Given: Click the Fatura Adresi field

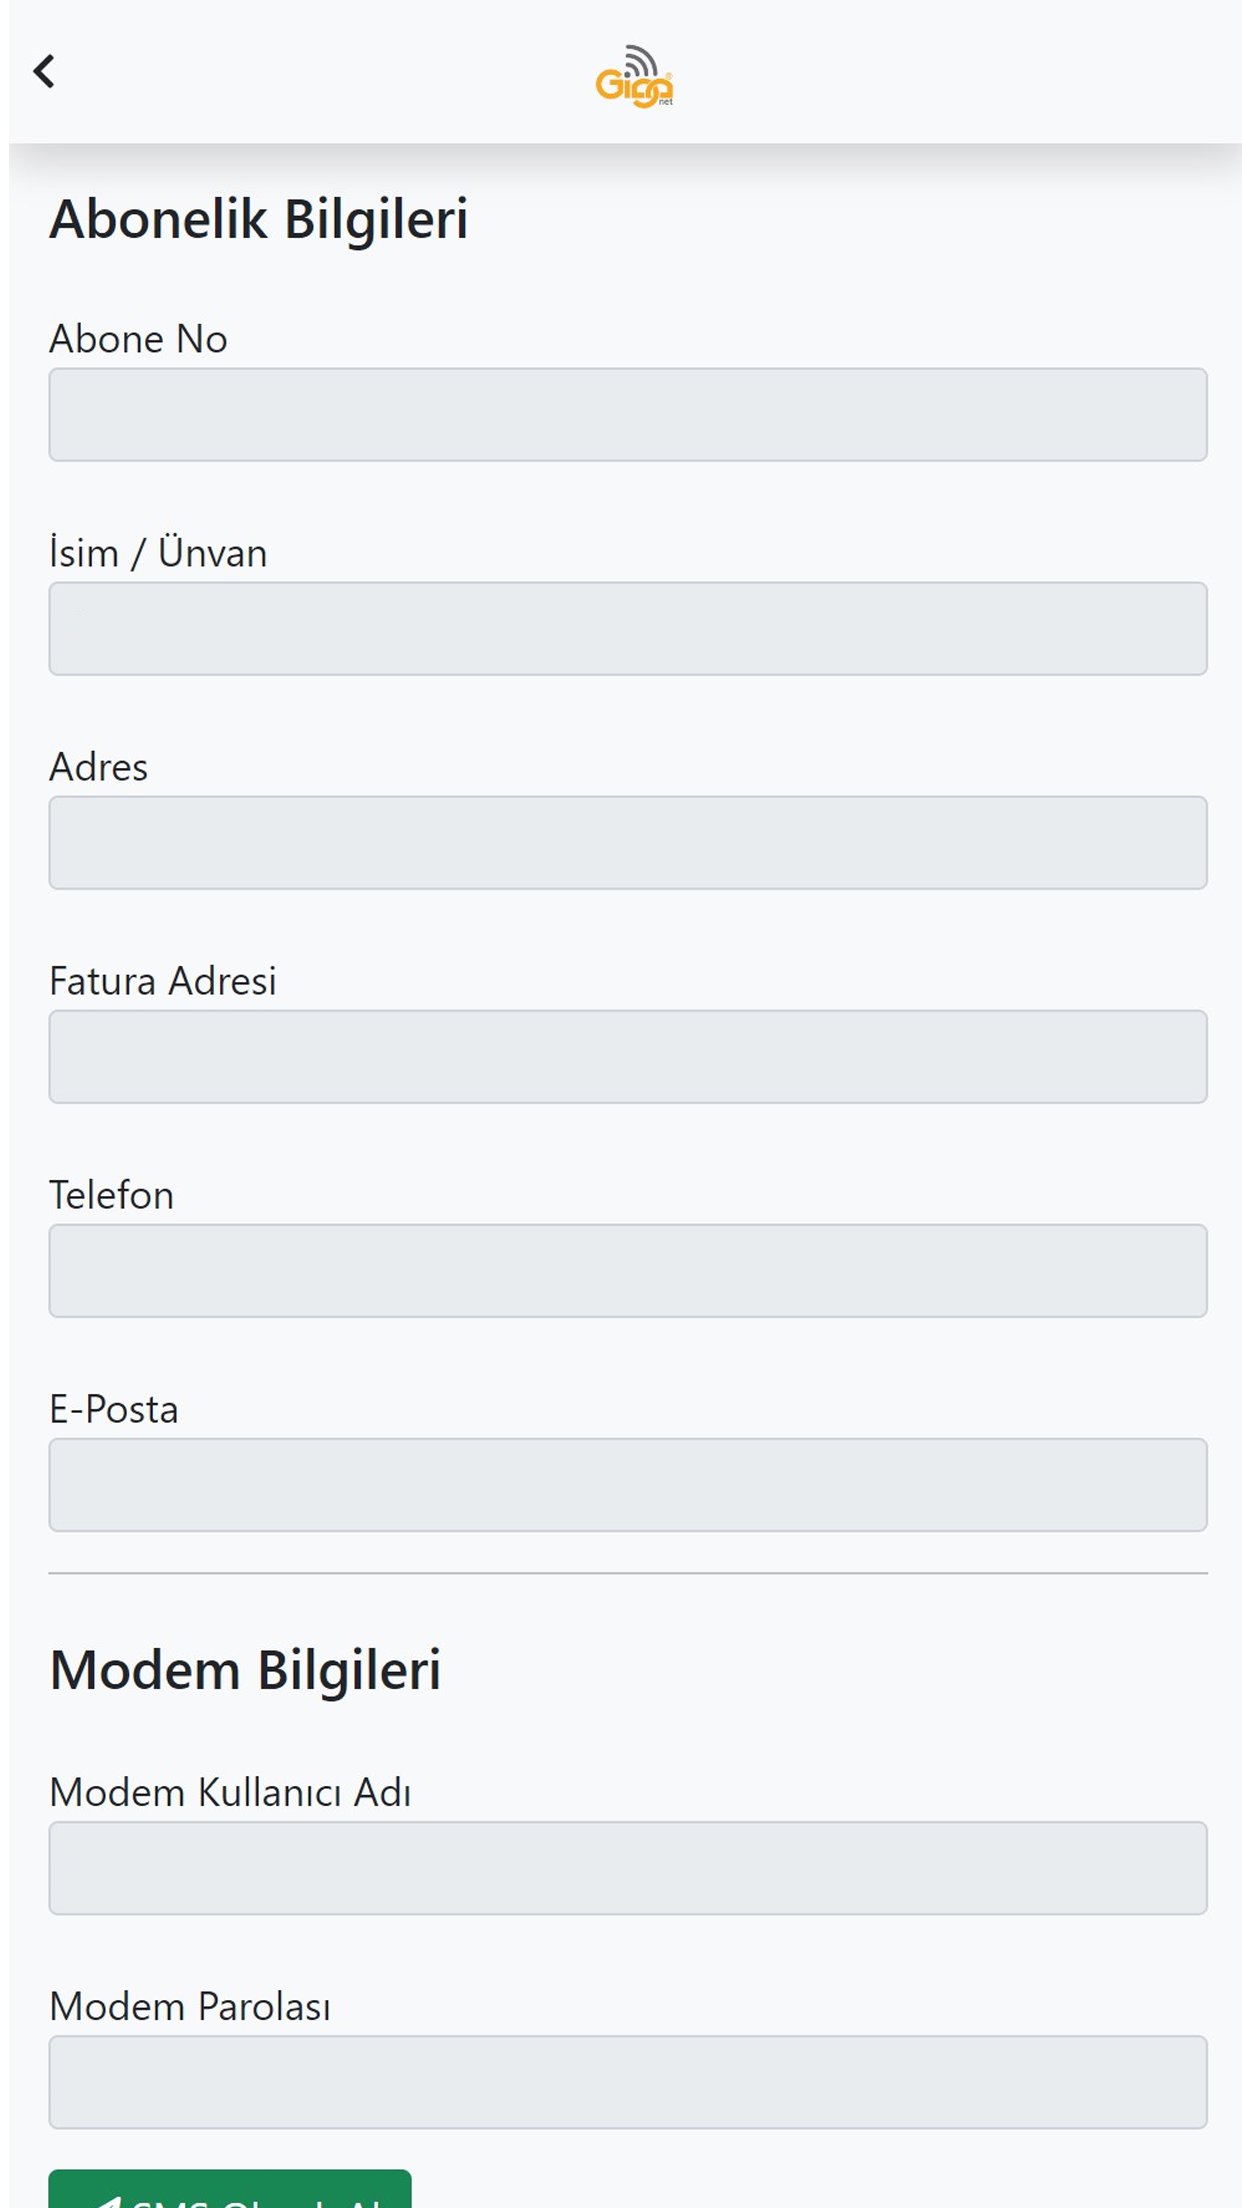Looking at the screenshot, I should point(627,1057).
